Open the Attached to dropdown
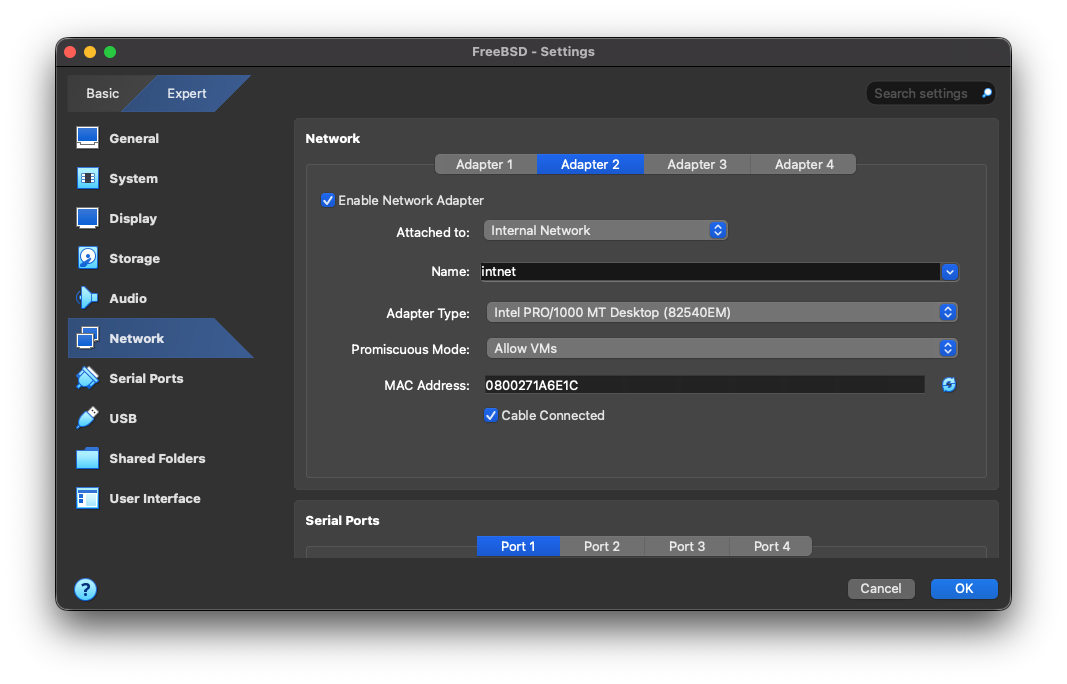This screenshot has height=684, width=1067. 606,230
